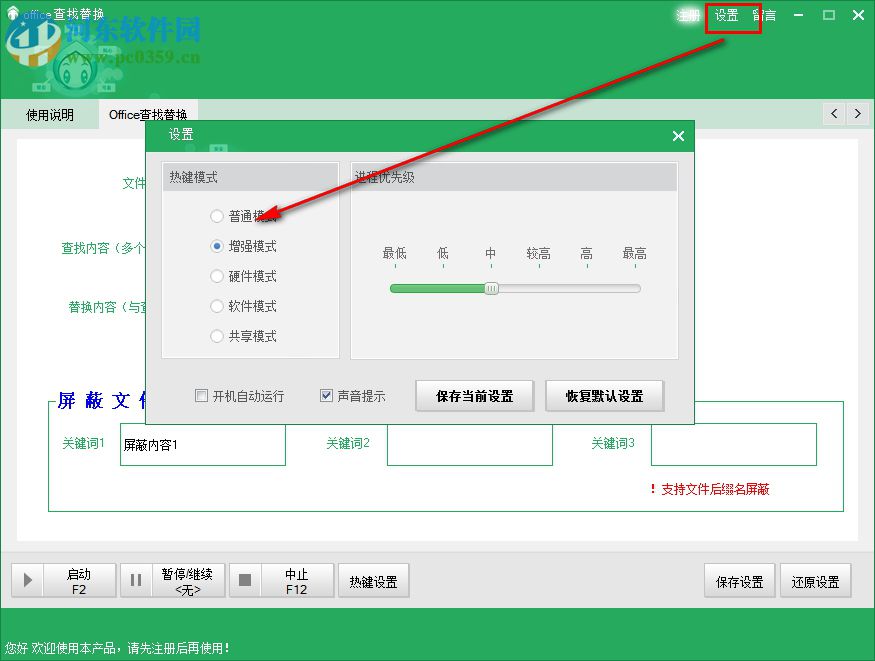Screen dimensions: 875x661
Task: Select the 普通模式 radio button
Action: [216, 216]
